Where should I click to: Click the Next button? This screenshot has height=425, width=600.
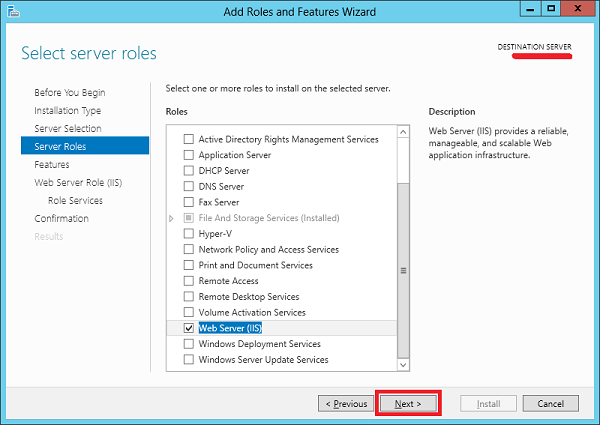click(x=408, y=404)
